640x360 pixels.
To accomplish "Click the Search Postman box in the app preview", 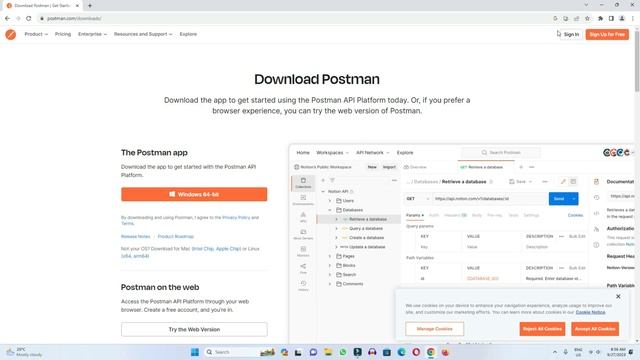I will click(x=501, y=153).
